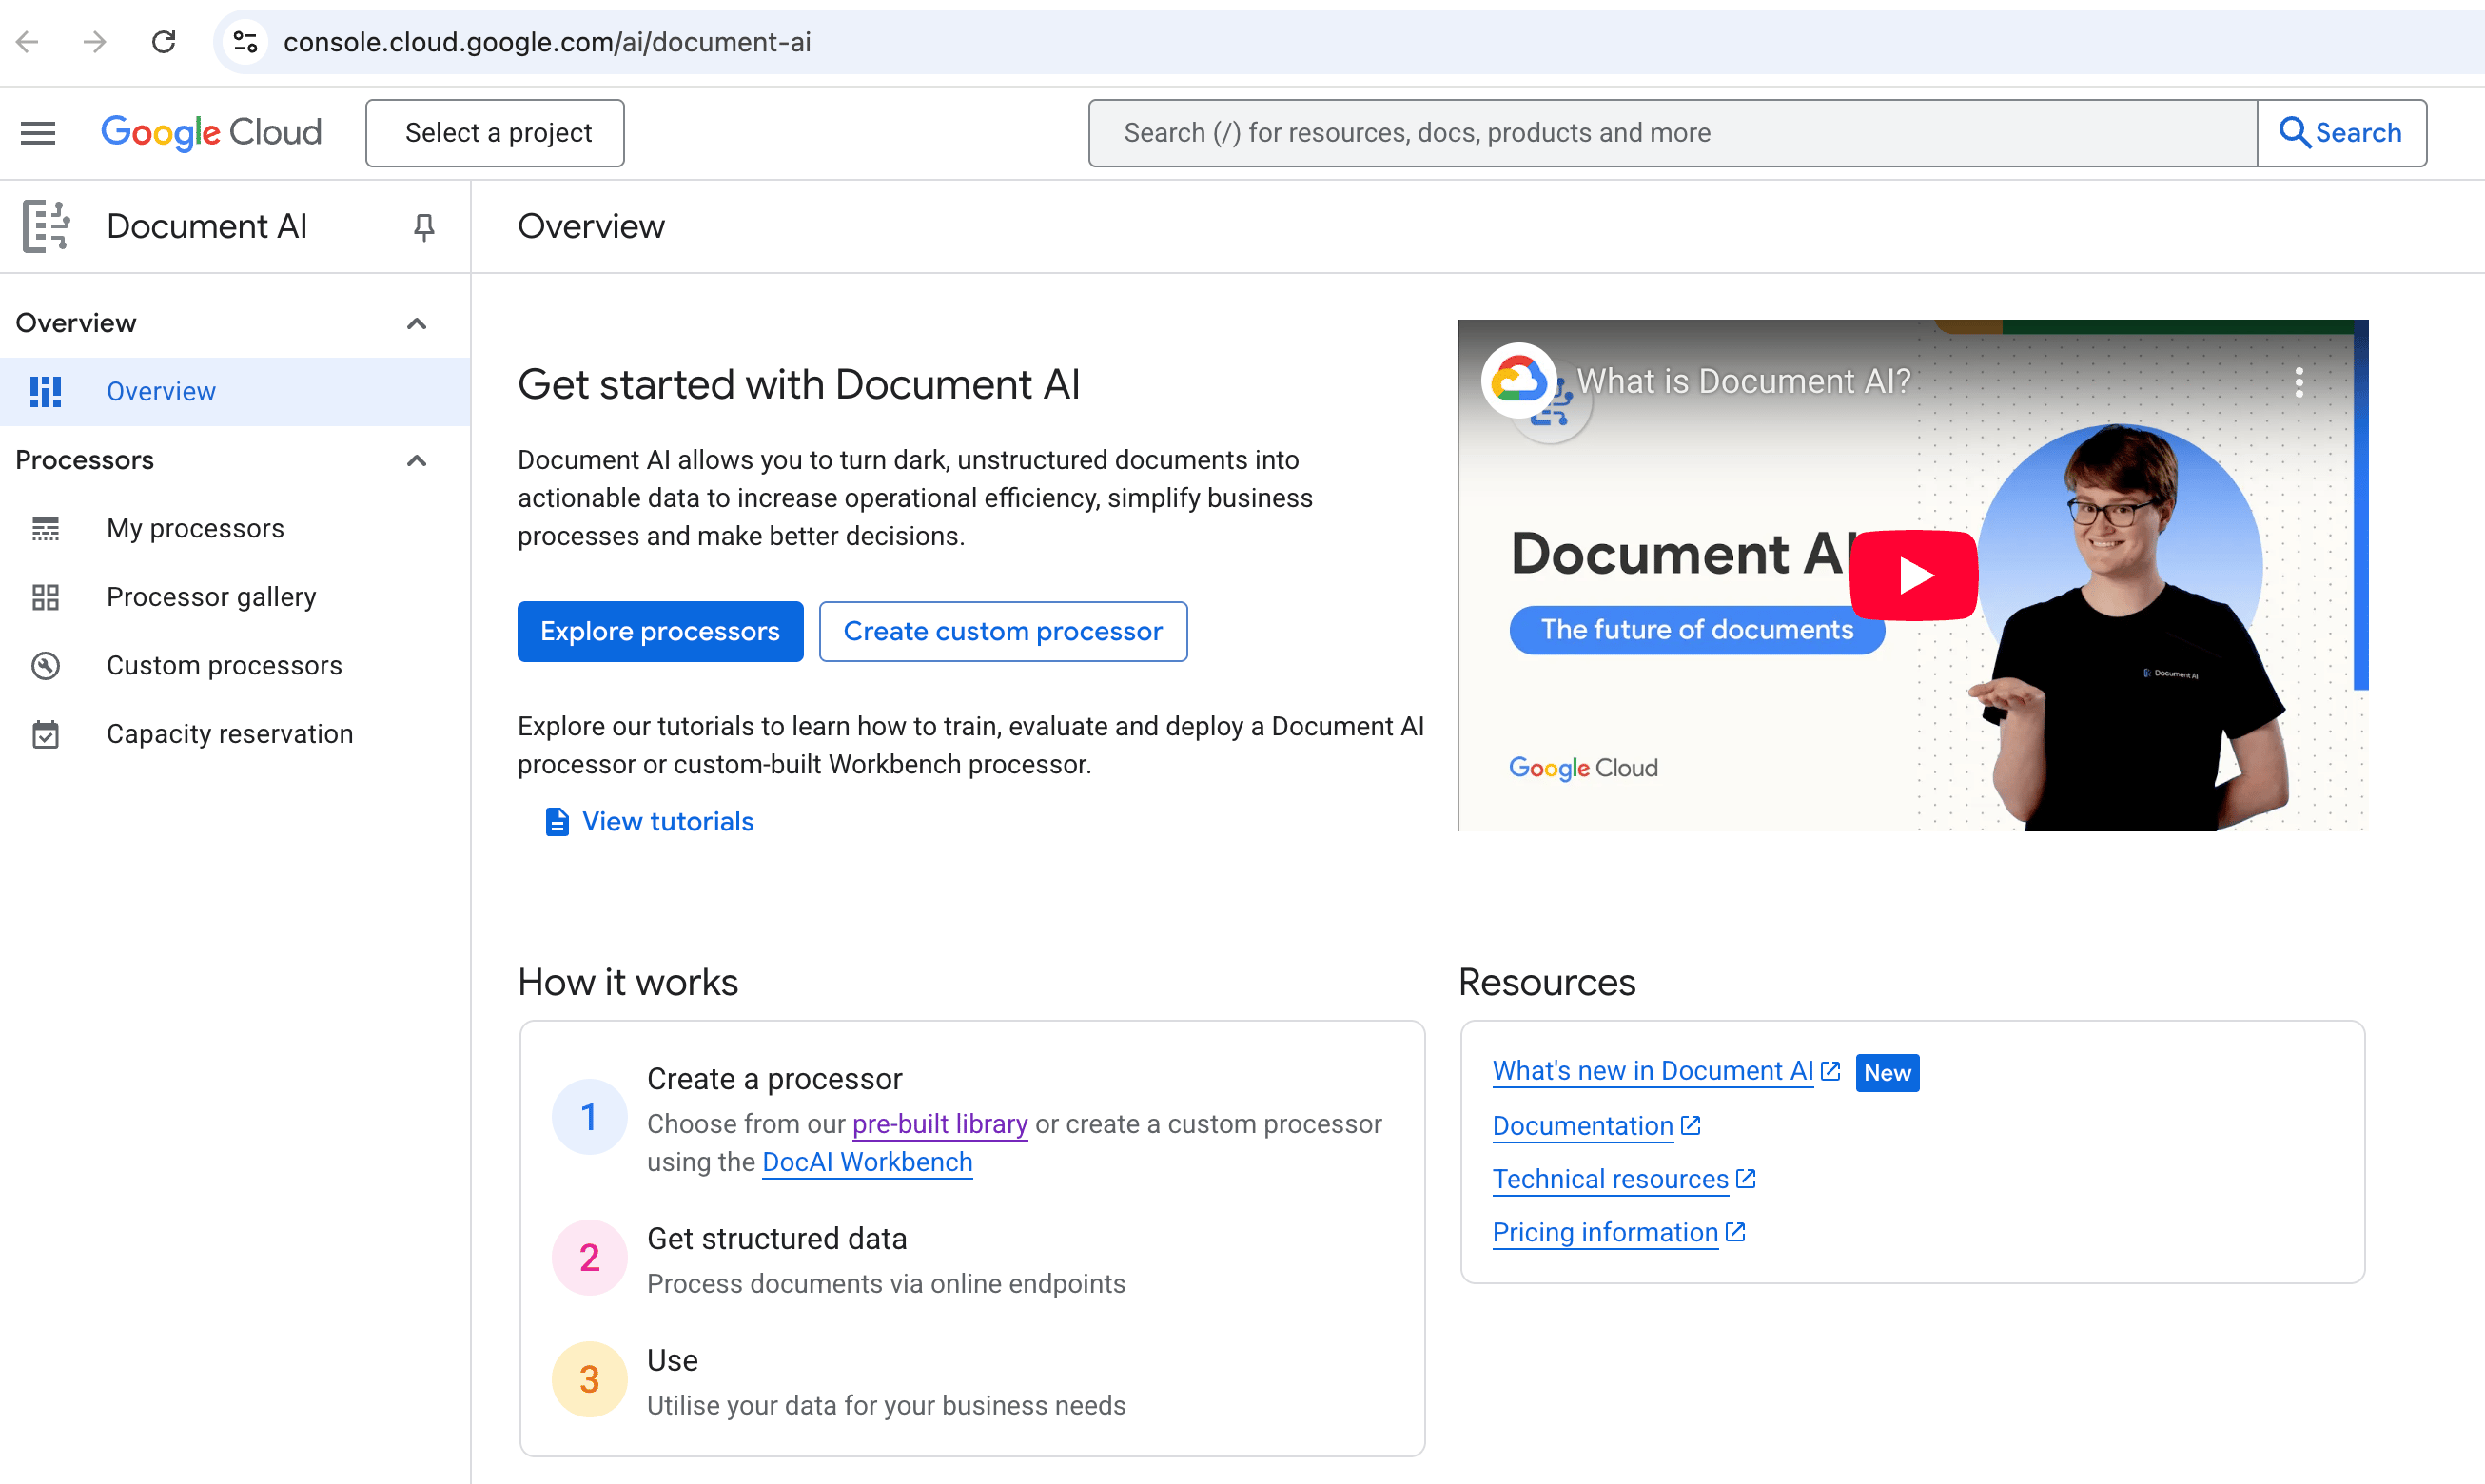This screenshot has width=2485, height=1484.
Task: Open Capacity reservation in the sidebar
Action: [235, 734]
